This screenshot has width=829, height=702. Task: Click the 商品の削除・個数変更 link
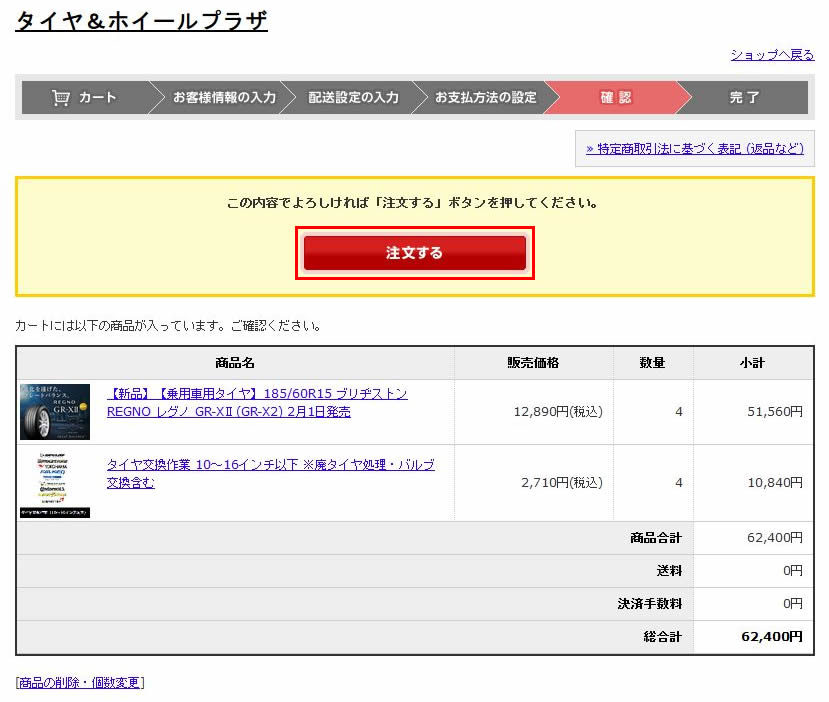tap(78, 682)
